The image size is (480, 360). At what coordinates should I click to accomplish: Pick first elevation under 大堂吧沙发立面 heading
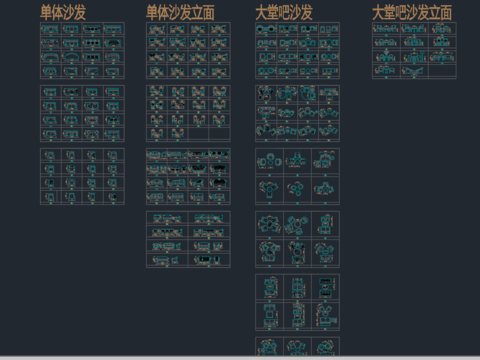(386, 29)
